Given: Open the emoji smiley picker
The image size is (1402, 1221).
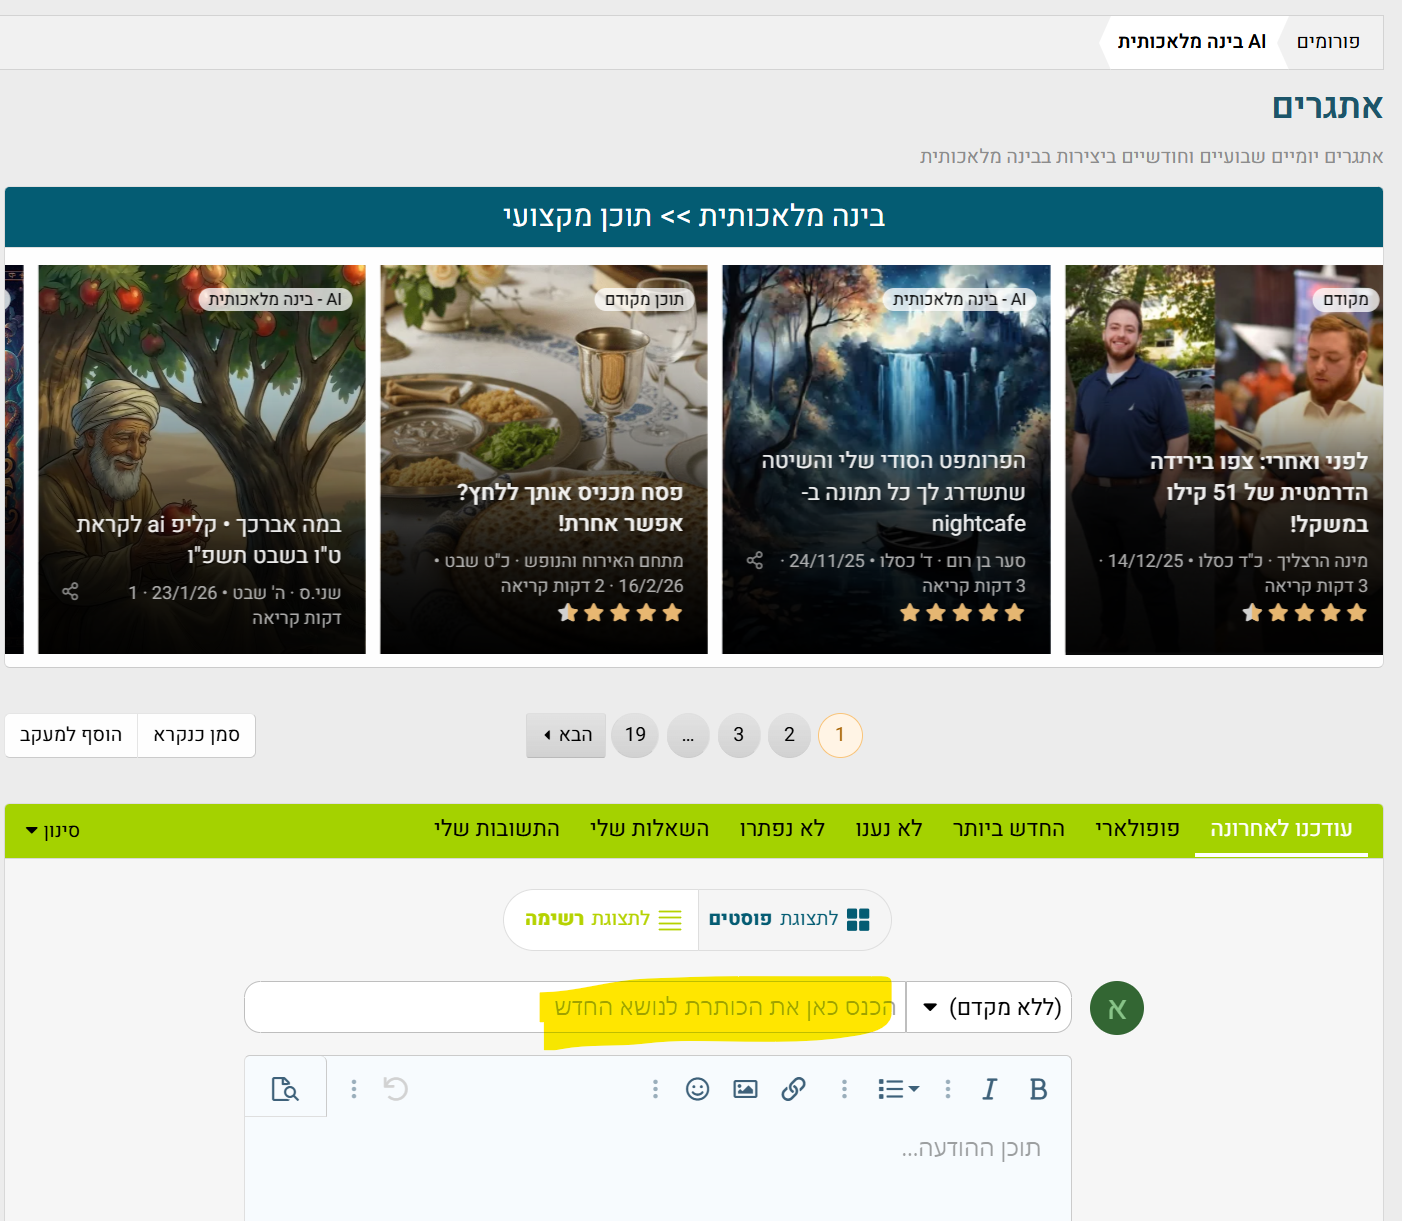Looking at the screenshot, I should tap(697, 1089).
